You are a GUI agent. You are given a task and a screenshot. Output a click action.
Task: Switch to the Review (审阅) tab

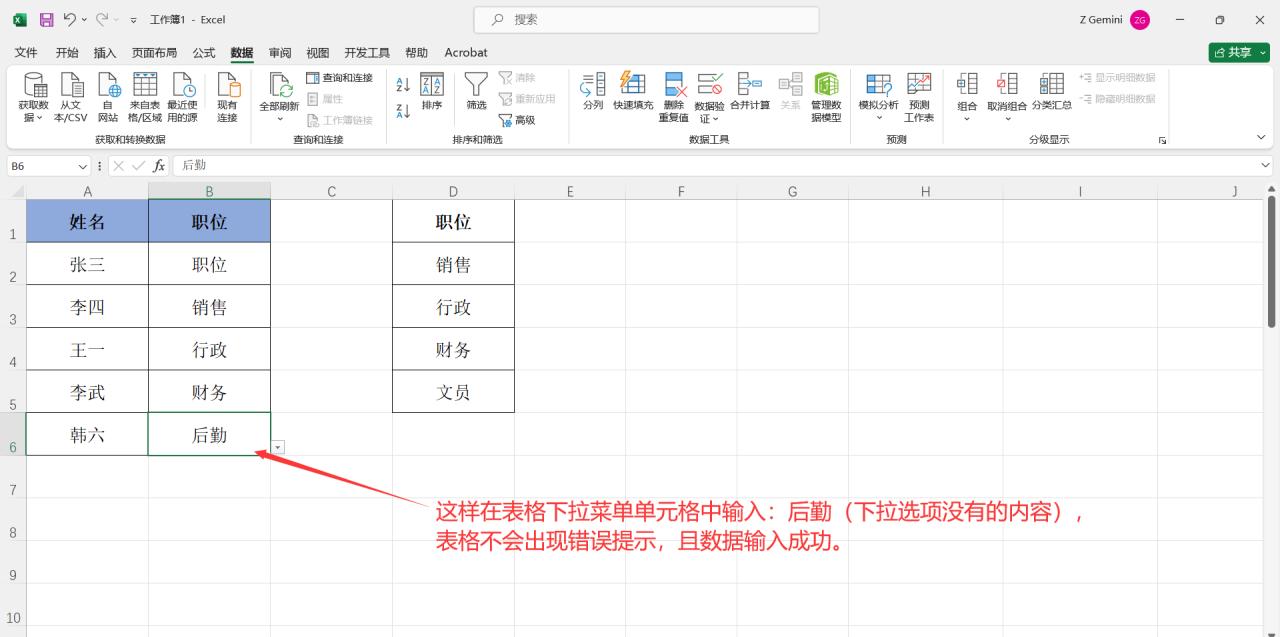[280, 53]
